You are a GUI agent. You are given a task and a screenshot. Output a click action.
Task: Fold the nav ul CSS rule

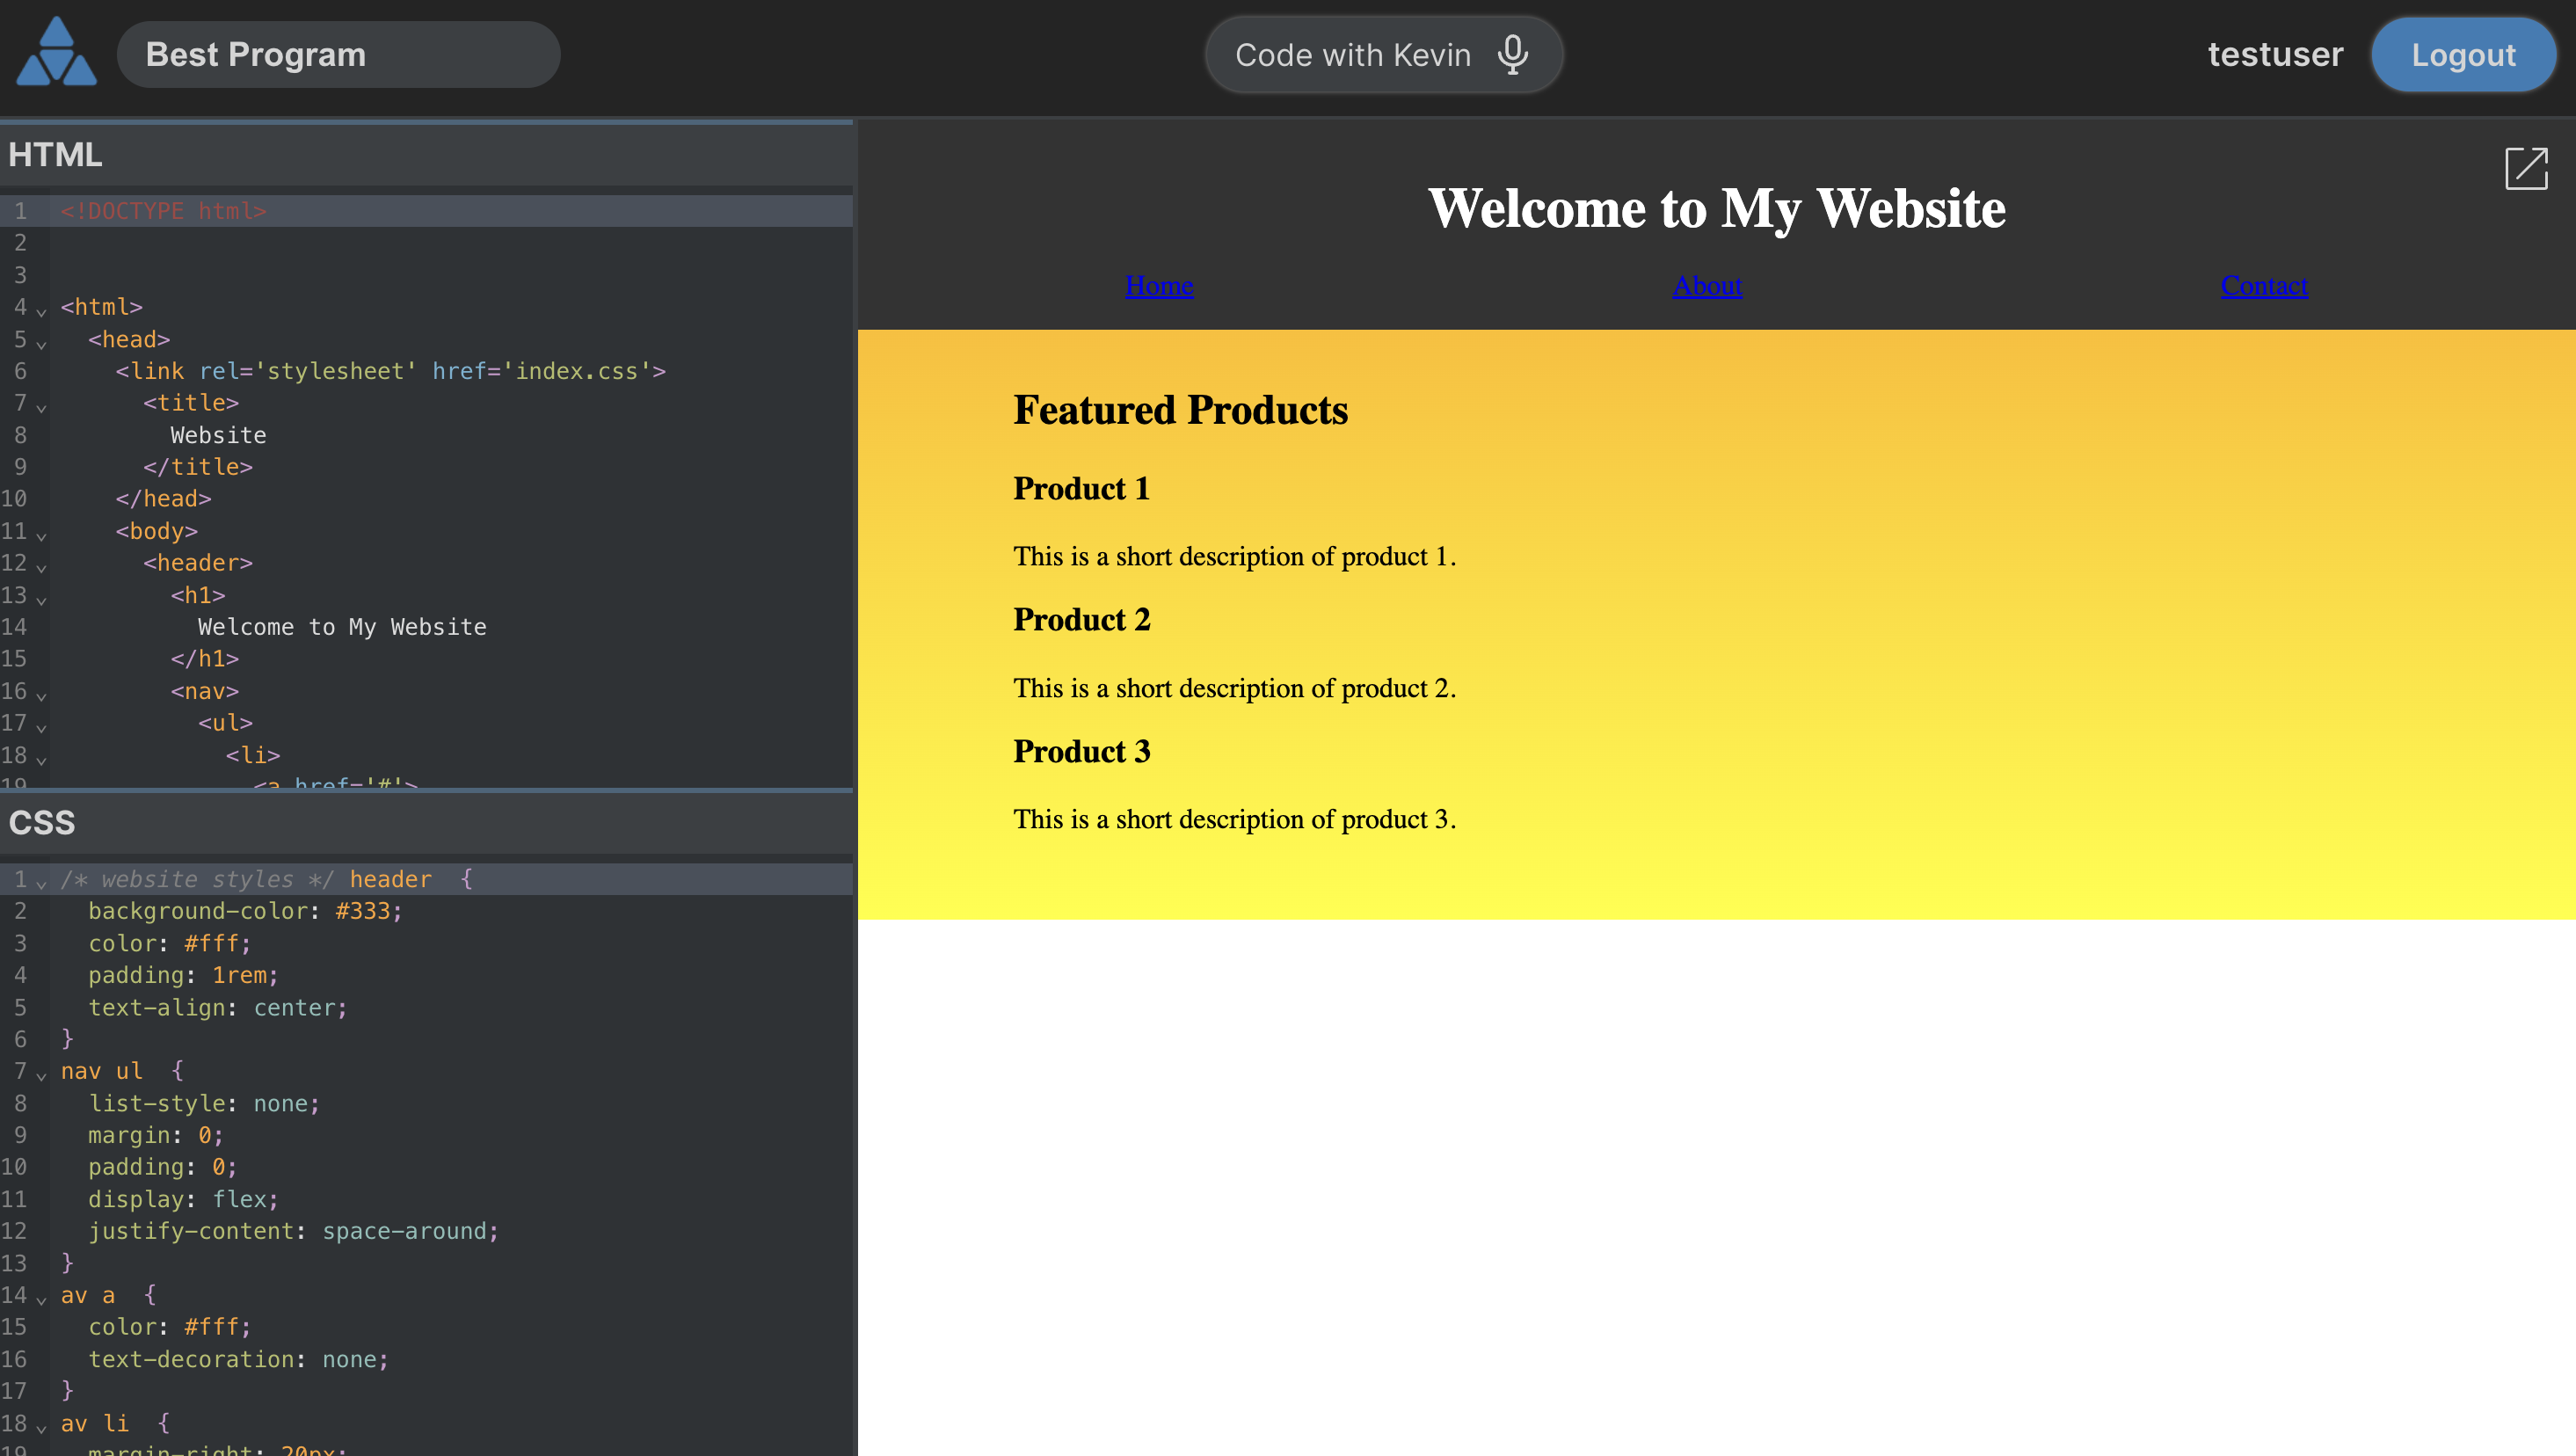[x=41, y=1076]
